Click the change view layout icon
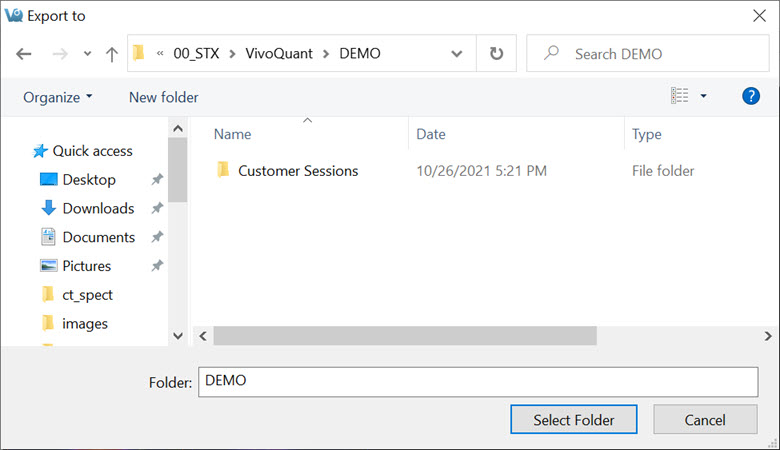This screenshot has height=450, width=780. pos(680,96)
